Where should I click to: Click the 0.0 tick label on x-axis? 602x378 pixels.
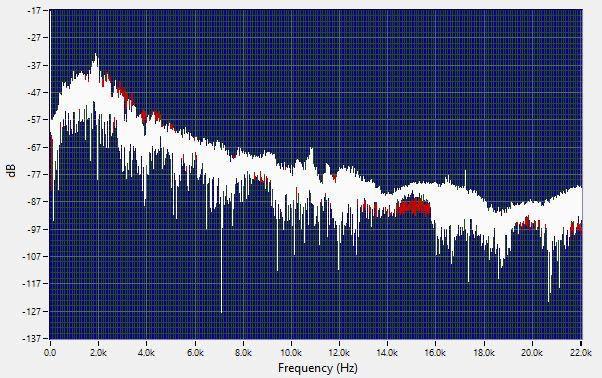[50, 352]
